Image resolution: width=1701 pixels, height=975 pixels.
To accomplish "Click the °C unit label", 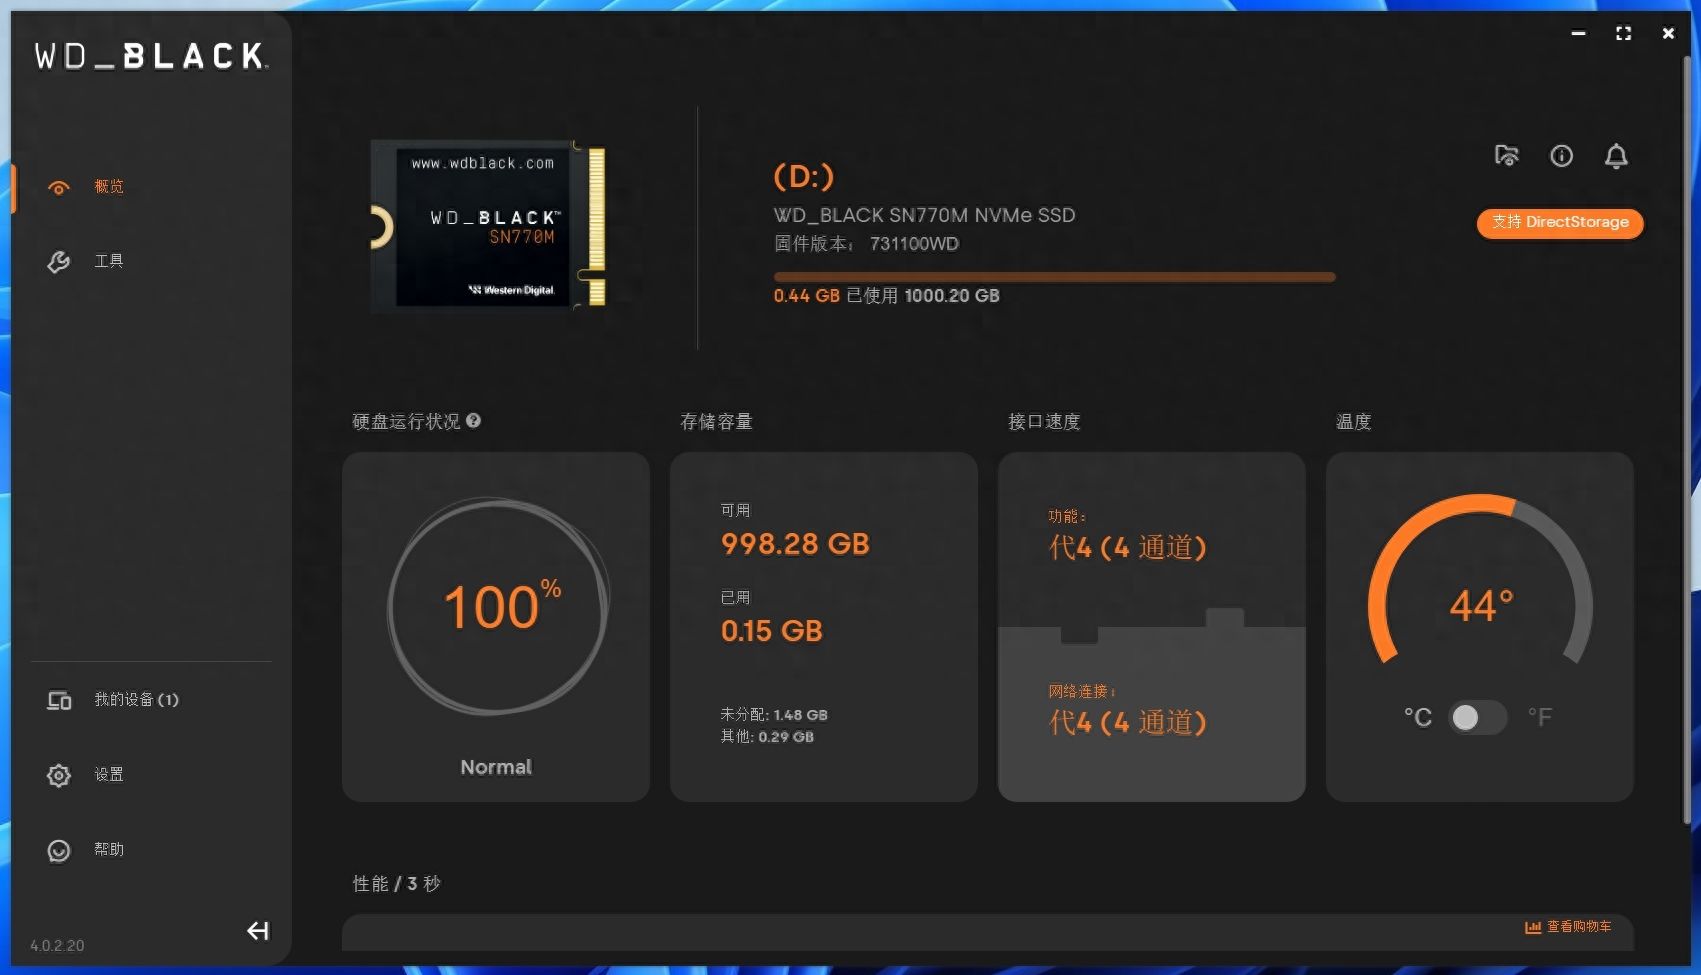I will [1418, 717].
